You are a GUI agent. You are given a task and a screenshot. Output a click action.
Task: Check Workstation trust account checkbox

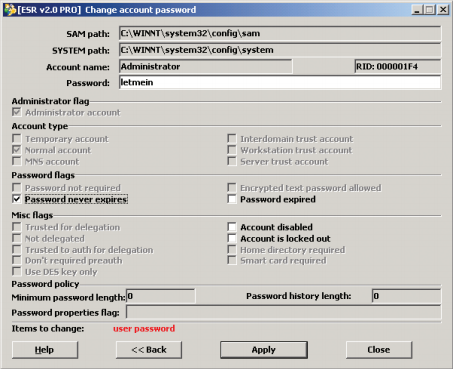click(232, 150)
